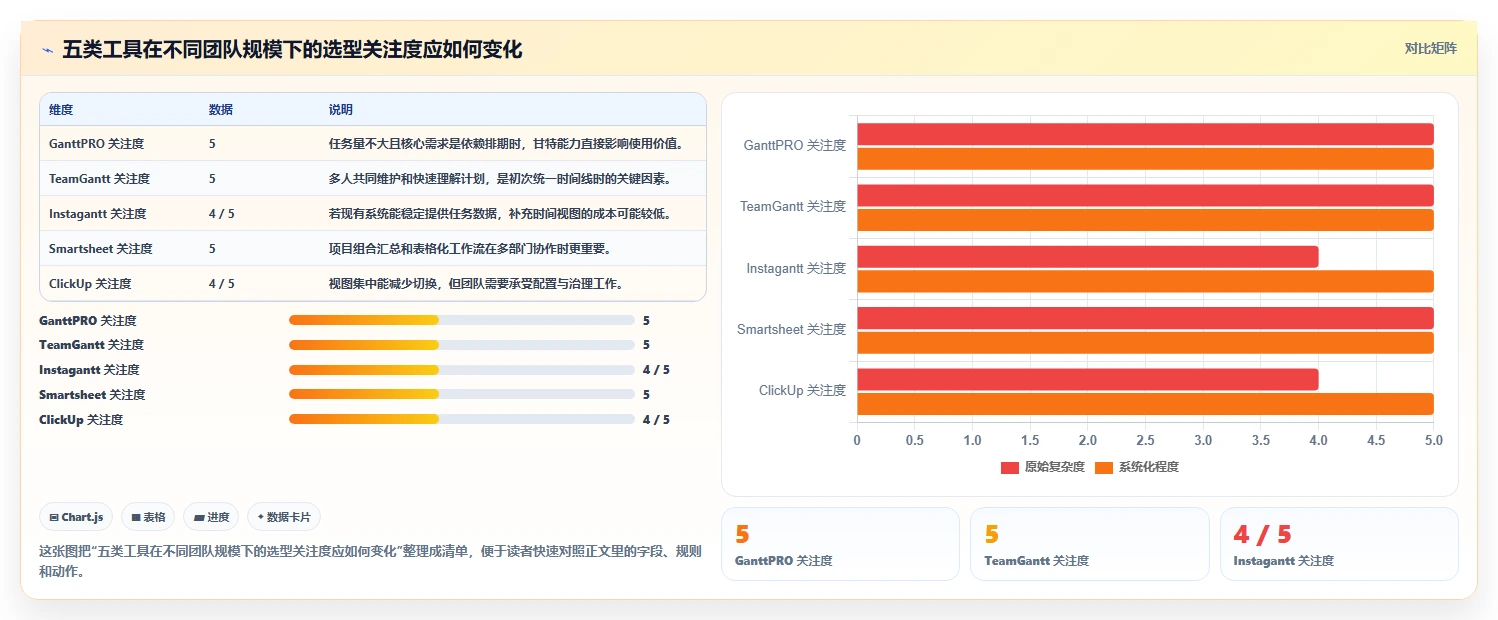Select TeamGantt 关注度 cell in the table

point(99,179)
